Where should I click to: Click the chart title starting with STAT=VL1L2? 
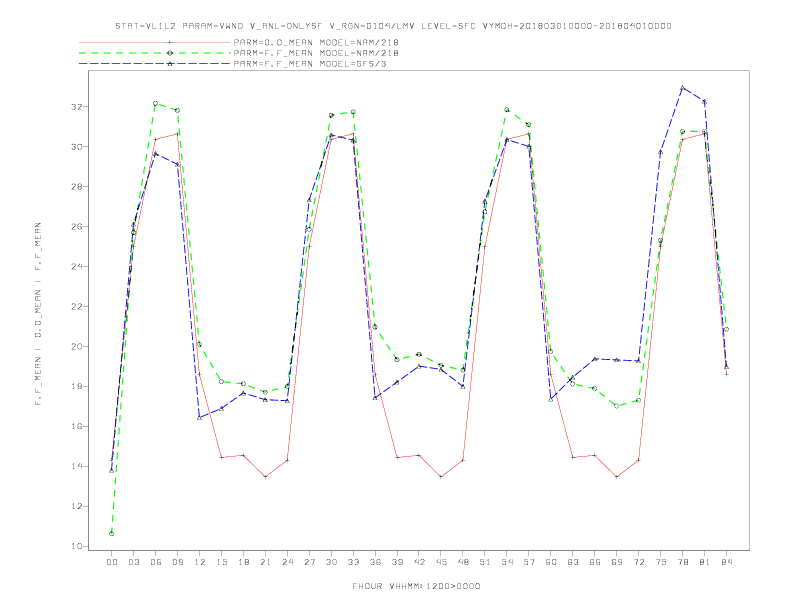coord(393,26)
